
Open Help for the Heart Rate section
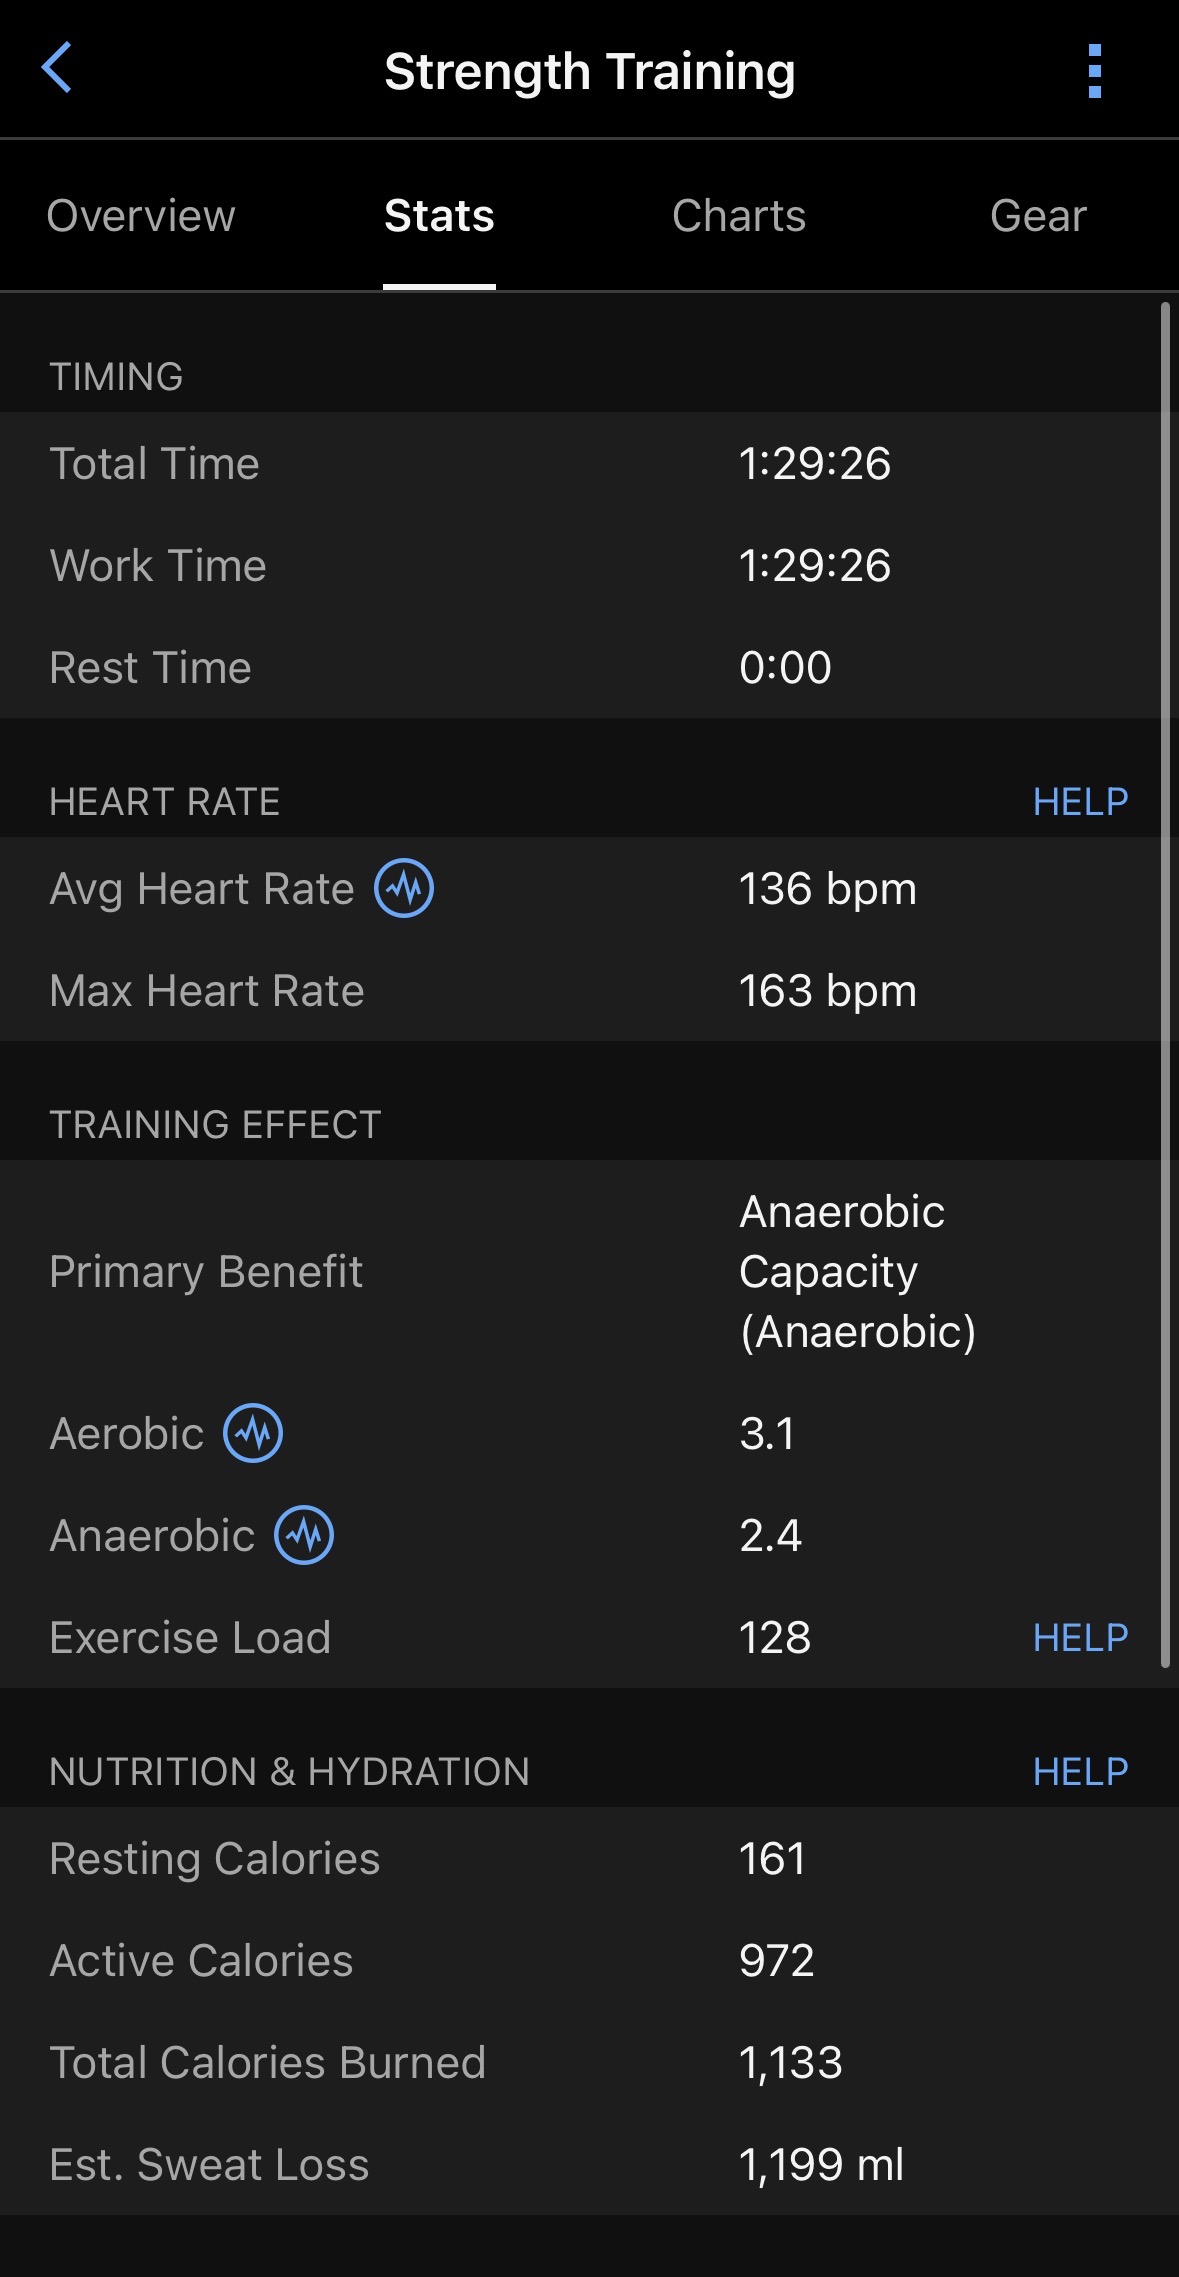pos(1080,801)
